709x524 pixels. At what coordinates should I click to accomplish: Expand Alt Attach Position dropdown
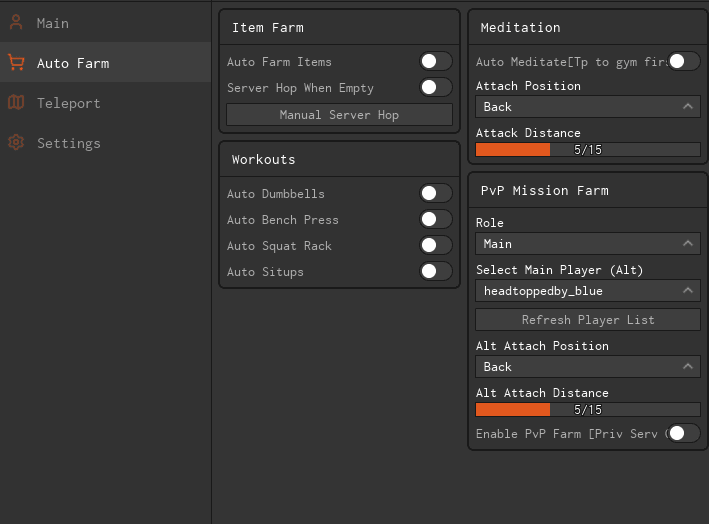(587, 367)
